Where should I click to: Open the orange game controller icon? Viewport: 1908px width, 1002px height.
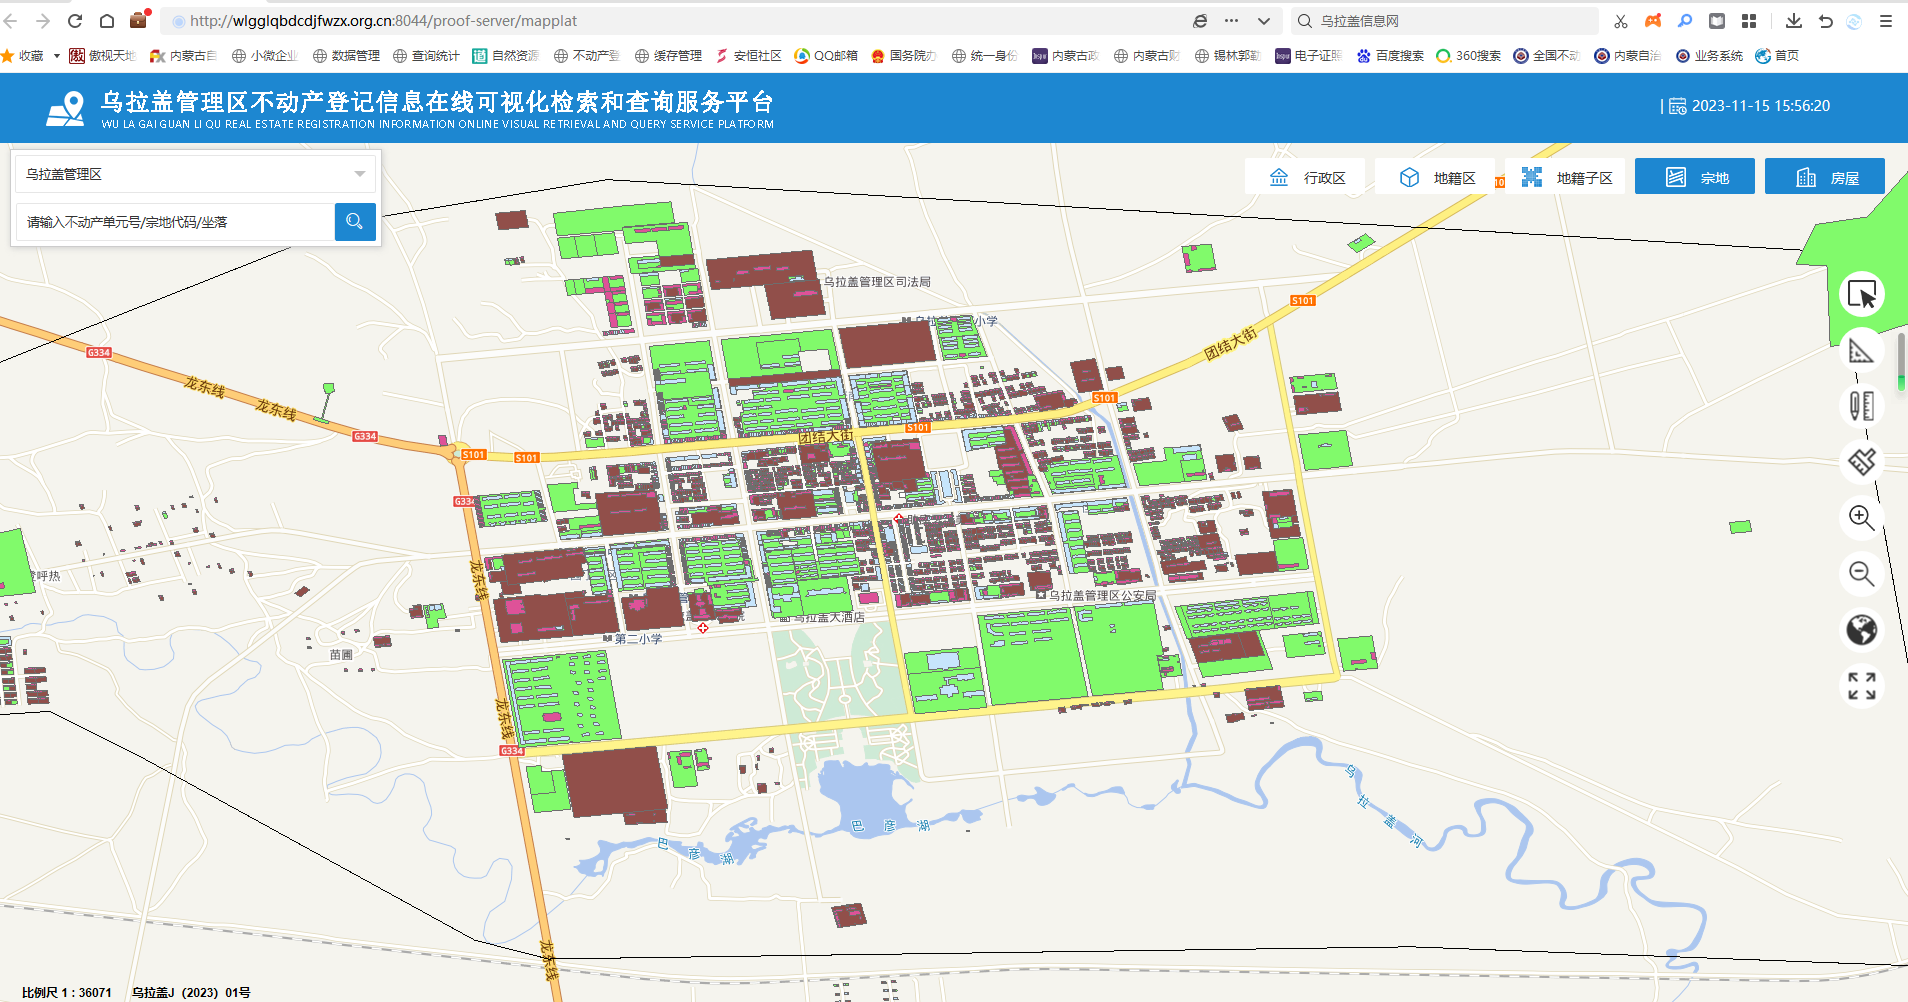(1653, 21)
